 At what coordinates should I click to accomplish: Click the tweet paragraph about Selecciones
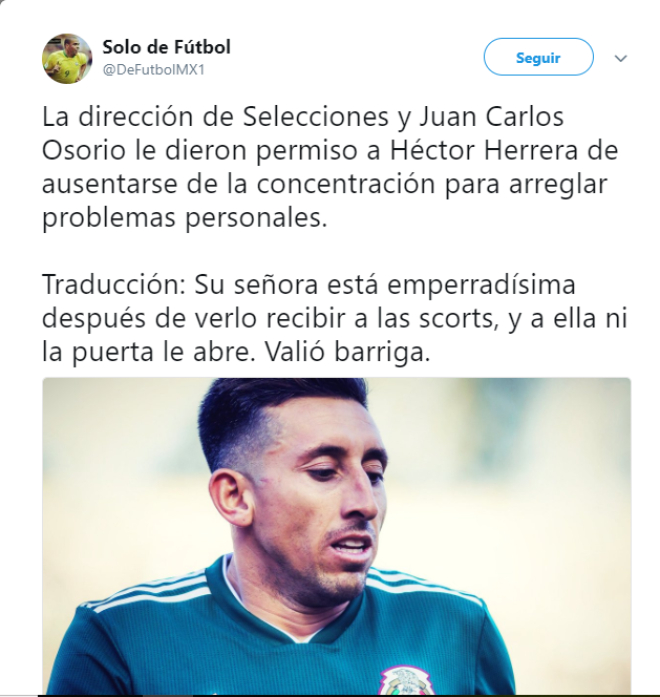[330, 167]
